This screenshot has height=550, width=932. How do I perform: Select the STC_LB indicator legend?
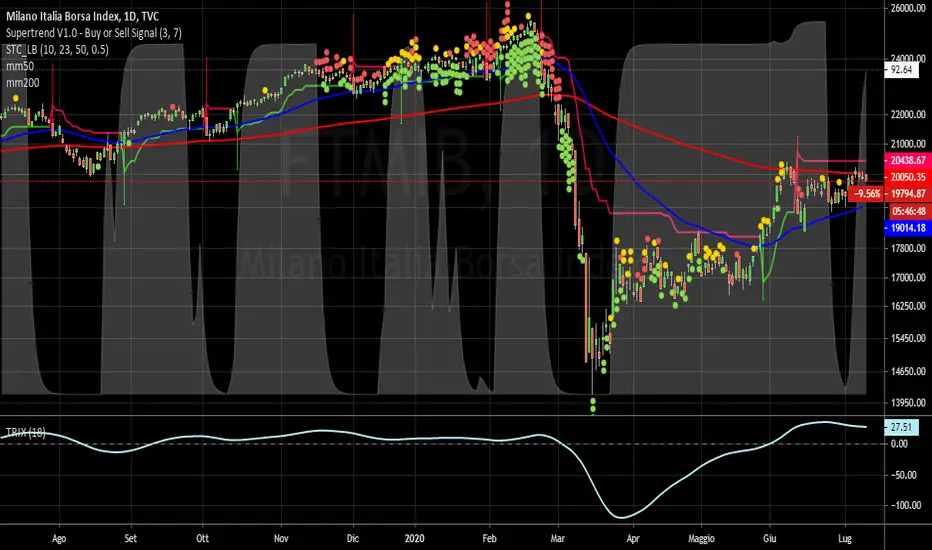62,47
